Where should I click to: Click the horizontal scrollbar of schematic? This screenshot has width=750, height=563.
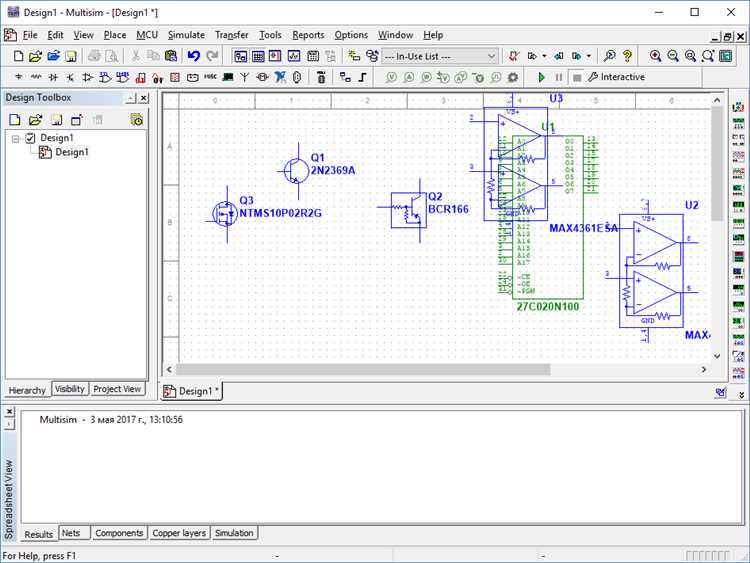[x=363, y=369]
